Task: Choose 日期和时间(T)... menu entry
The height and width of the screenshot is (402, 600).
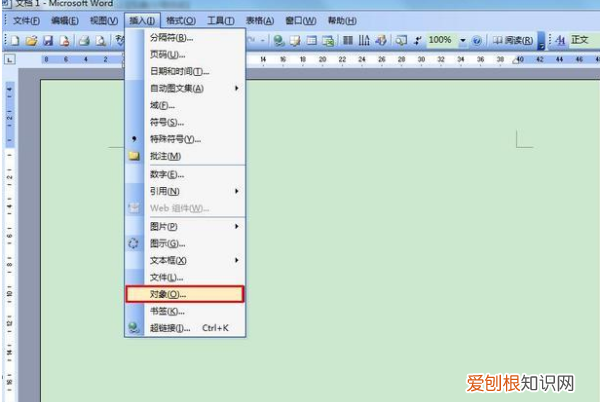Action: pyautogui.click(x=185, y=72)
